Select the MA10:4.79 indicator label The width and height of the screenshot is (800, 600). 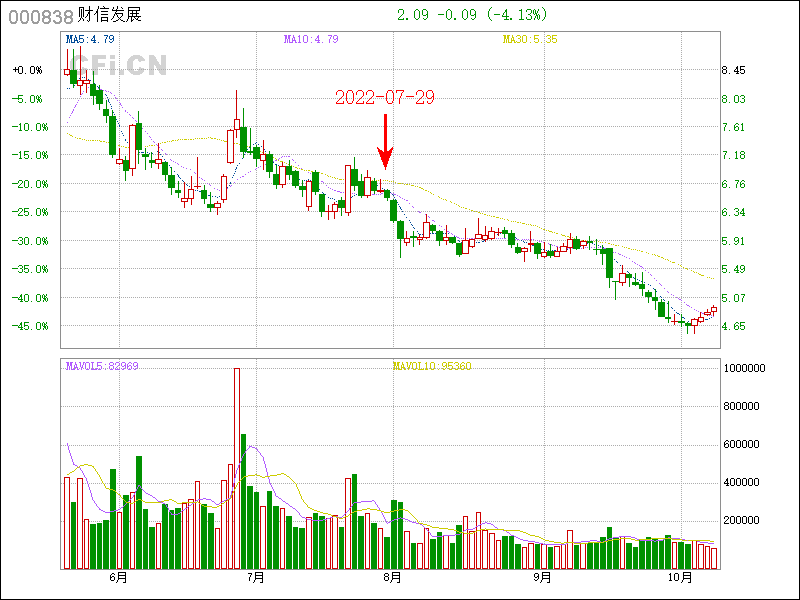coord(311,40)
